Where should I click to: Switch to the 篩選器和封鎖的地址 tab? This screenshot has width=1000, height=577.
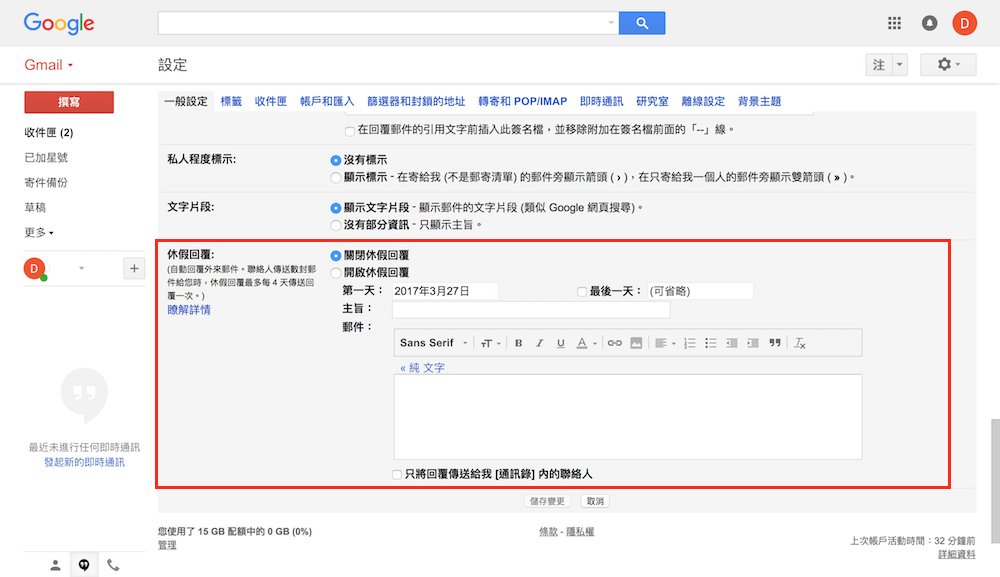(416, 101)
